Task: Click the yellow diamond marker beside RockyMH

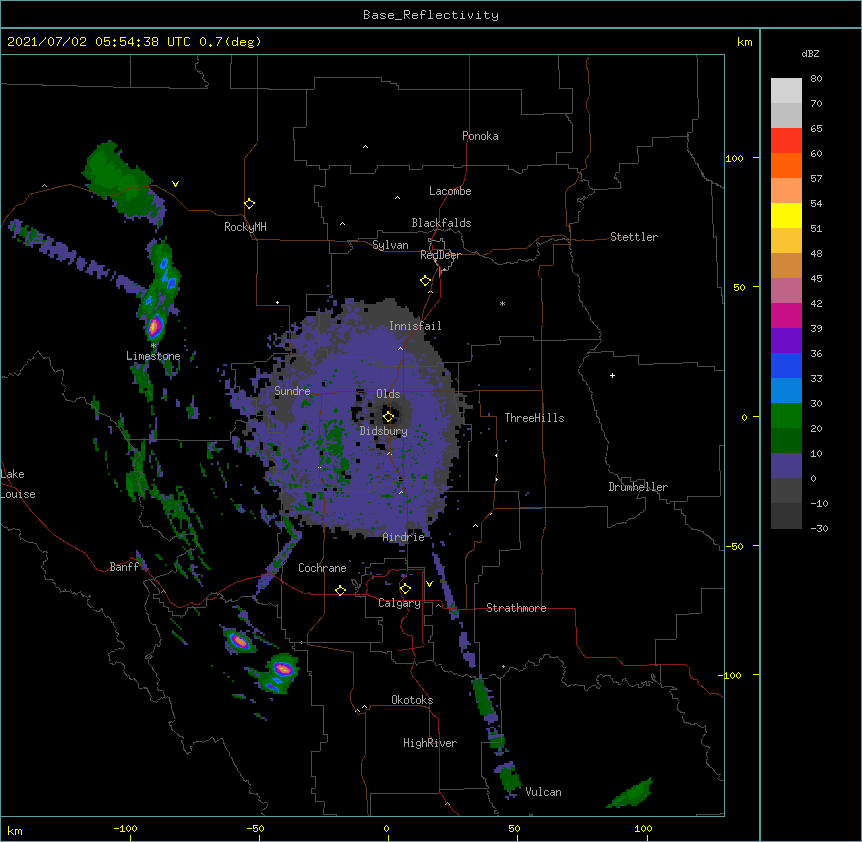Action: (249, 204)
